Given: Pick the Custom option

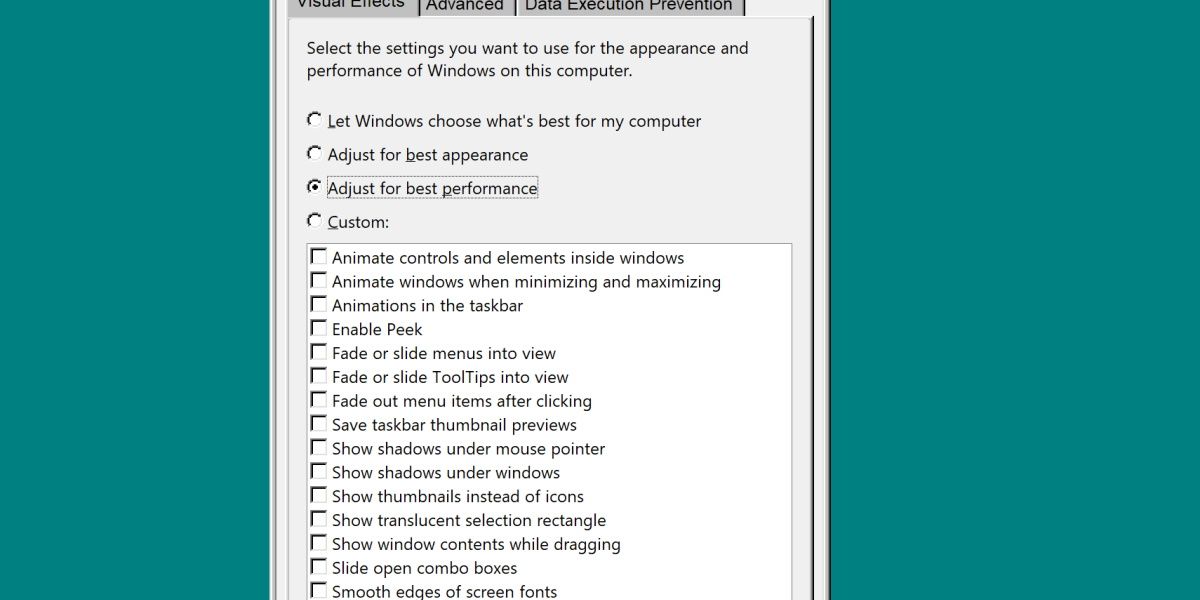Looking at the screenshot, I should tap(314, 220).
